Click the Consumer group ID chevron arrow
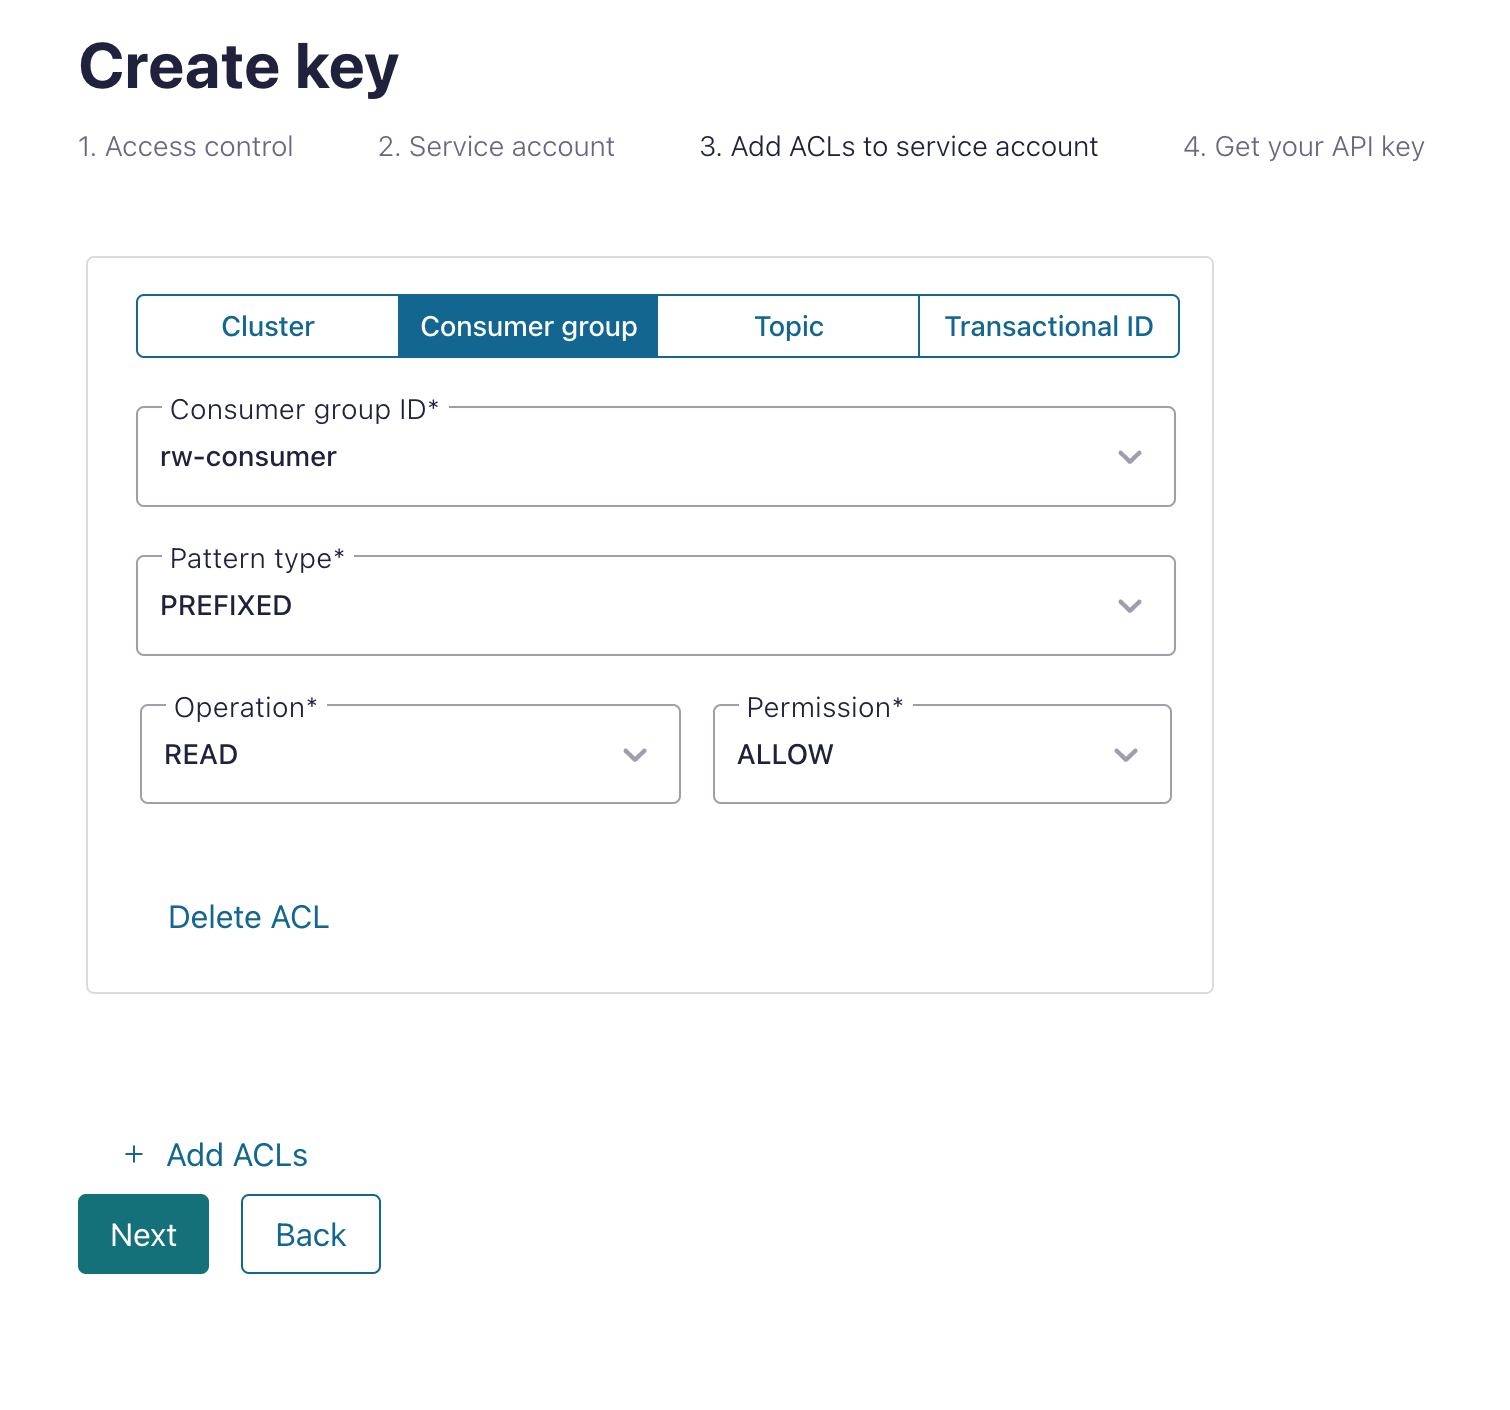 1130,457
